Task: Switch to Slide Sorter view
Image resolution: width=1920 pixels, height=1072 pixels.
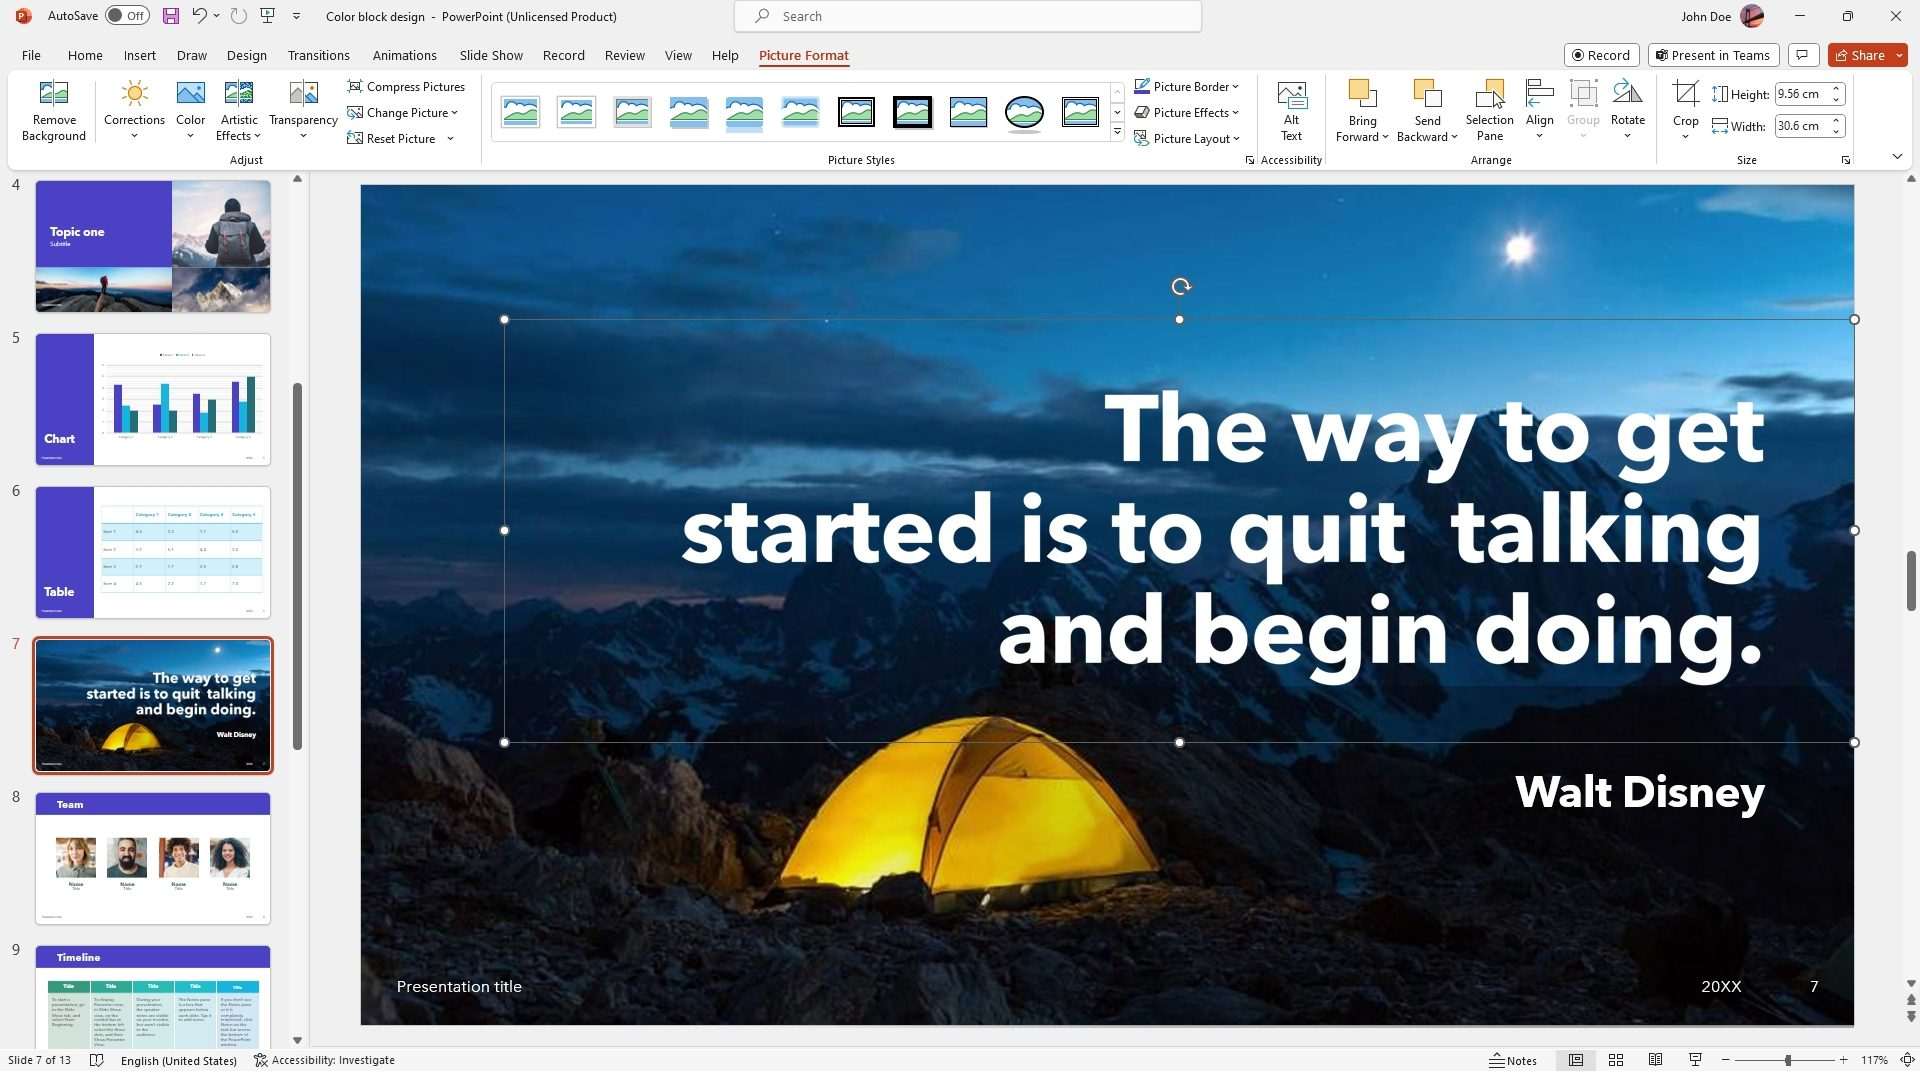Action: tap(1615, 1060)
